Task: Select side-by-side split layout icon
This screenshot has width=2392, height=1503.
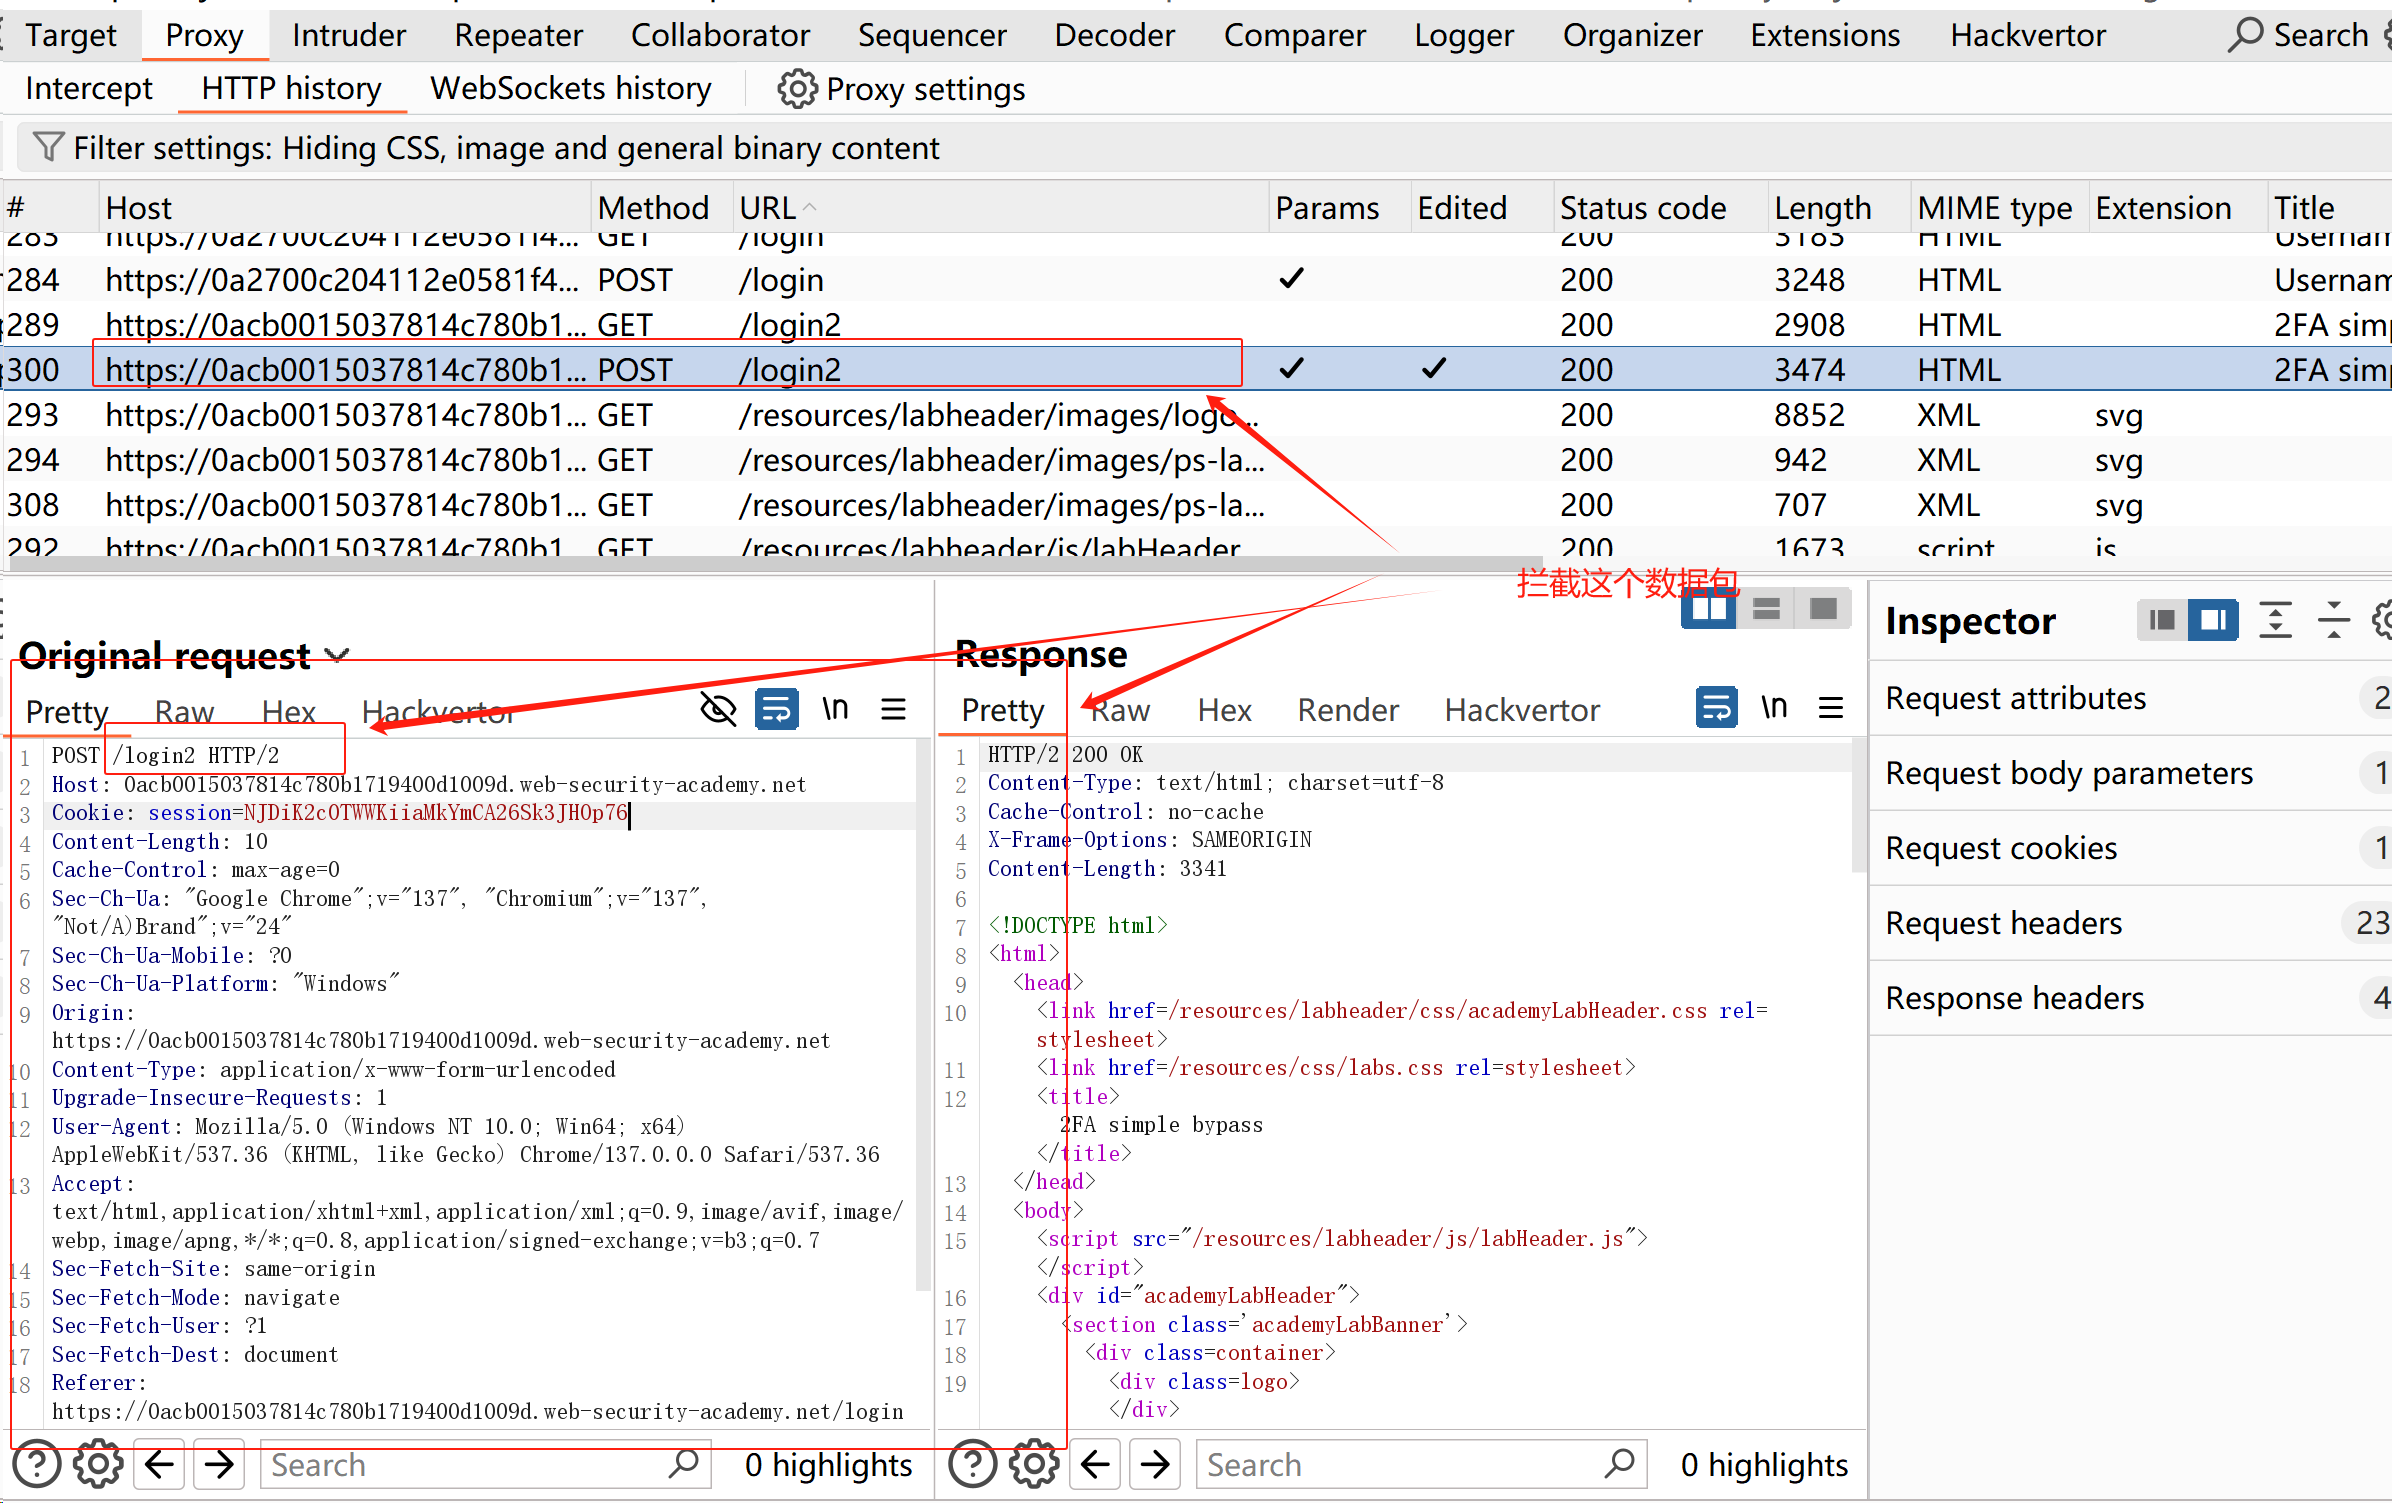Action: 1708,609
